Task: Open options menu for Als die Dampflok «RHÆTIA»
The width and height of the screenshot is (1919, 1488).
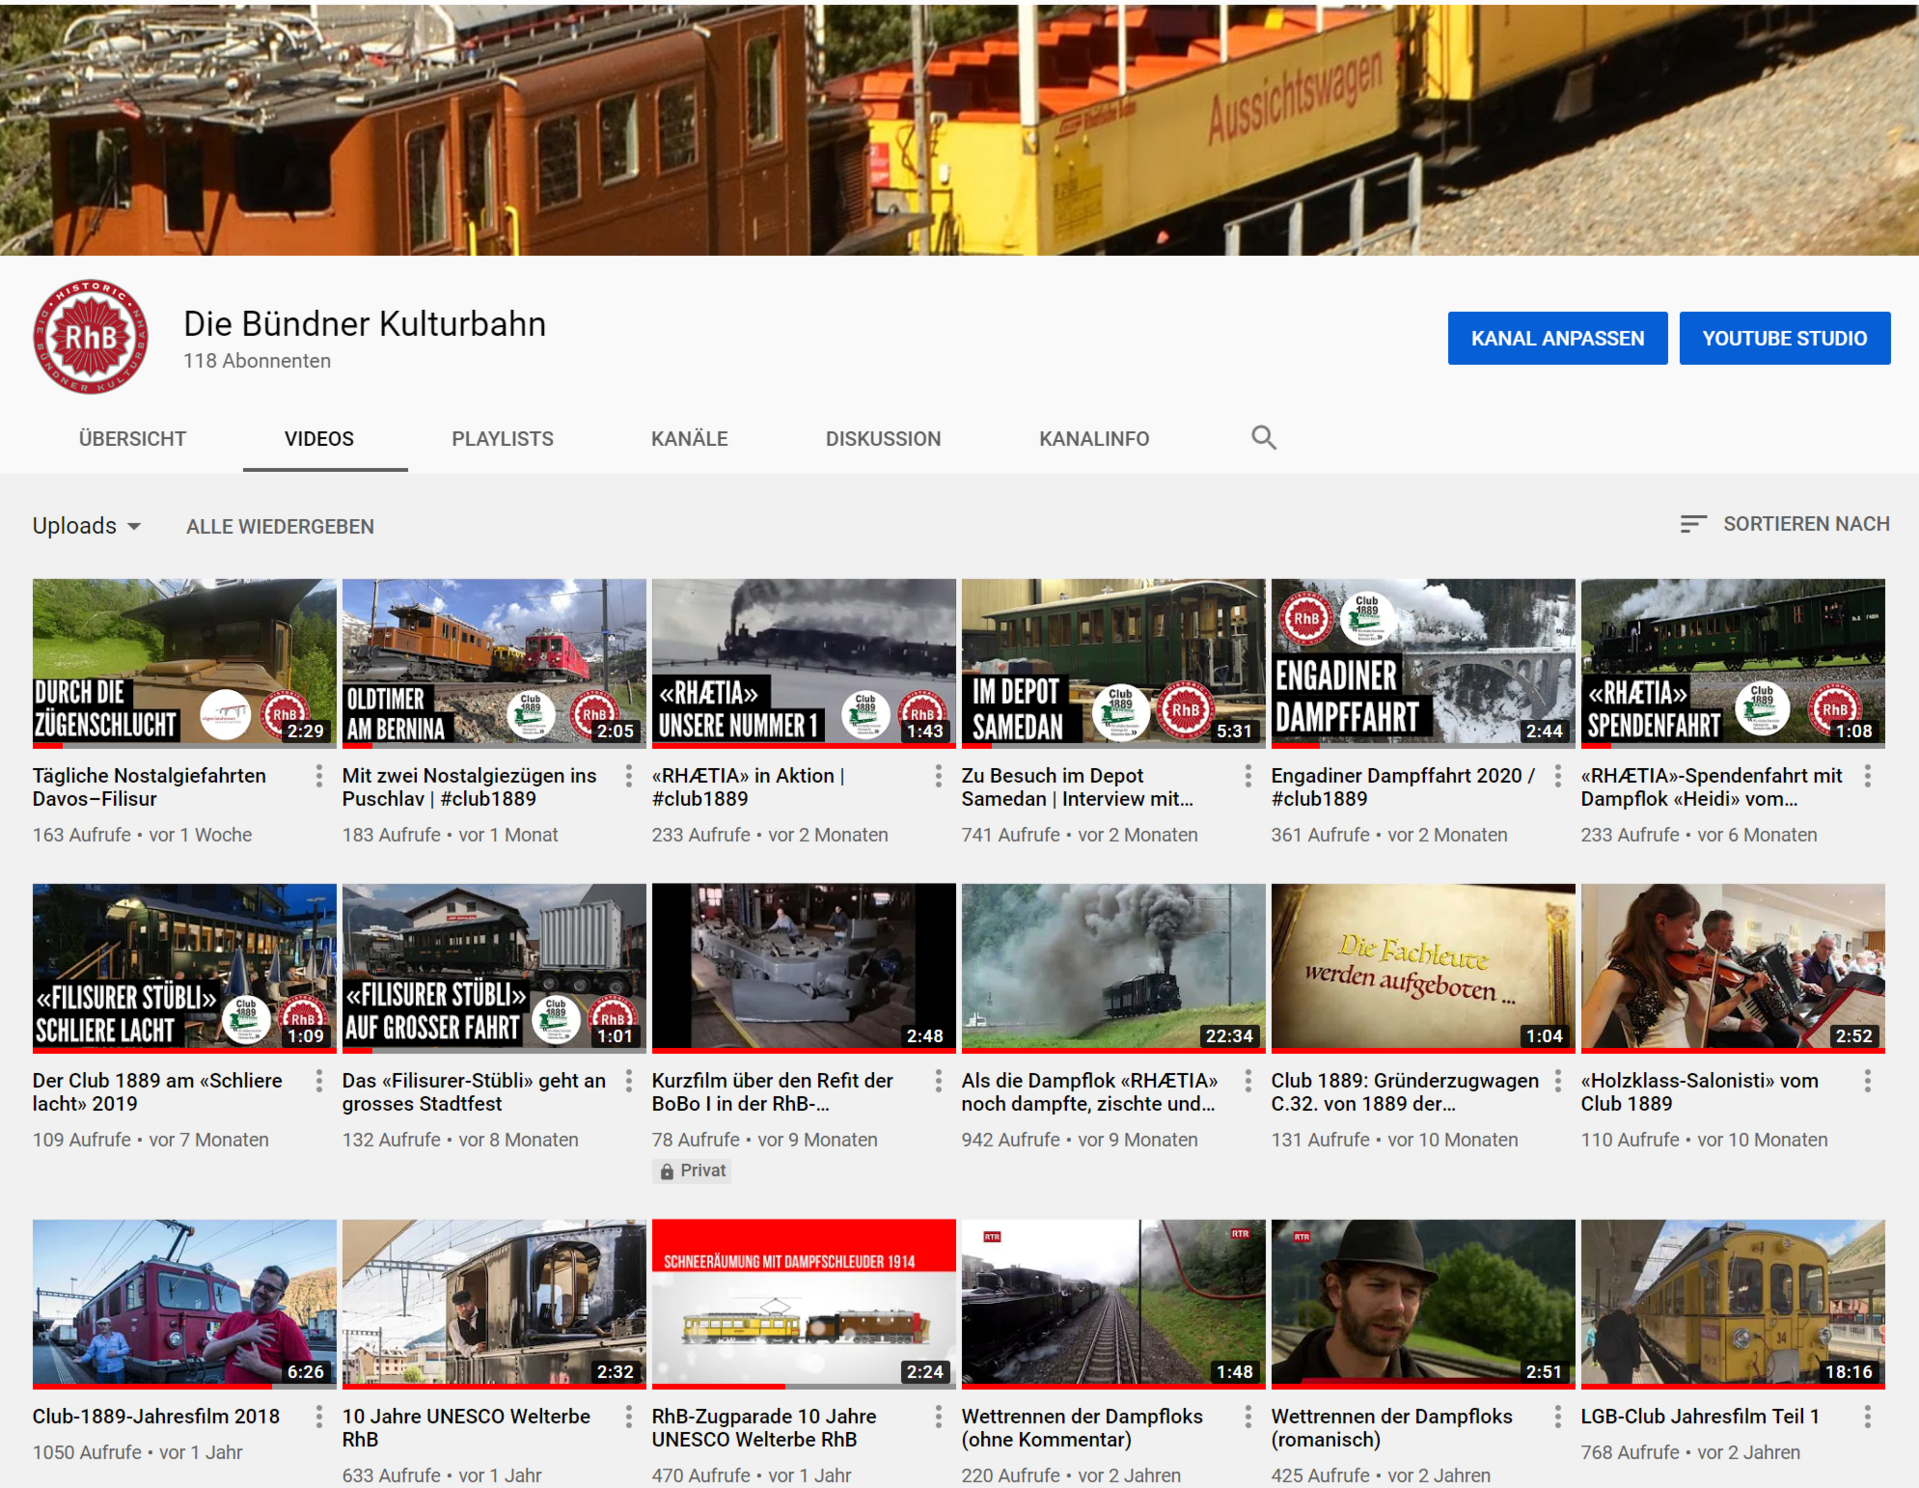Action: point(1248,1081)
